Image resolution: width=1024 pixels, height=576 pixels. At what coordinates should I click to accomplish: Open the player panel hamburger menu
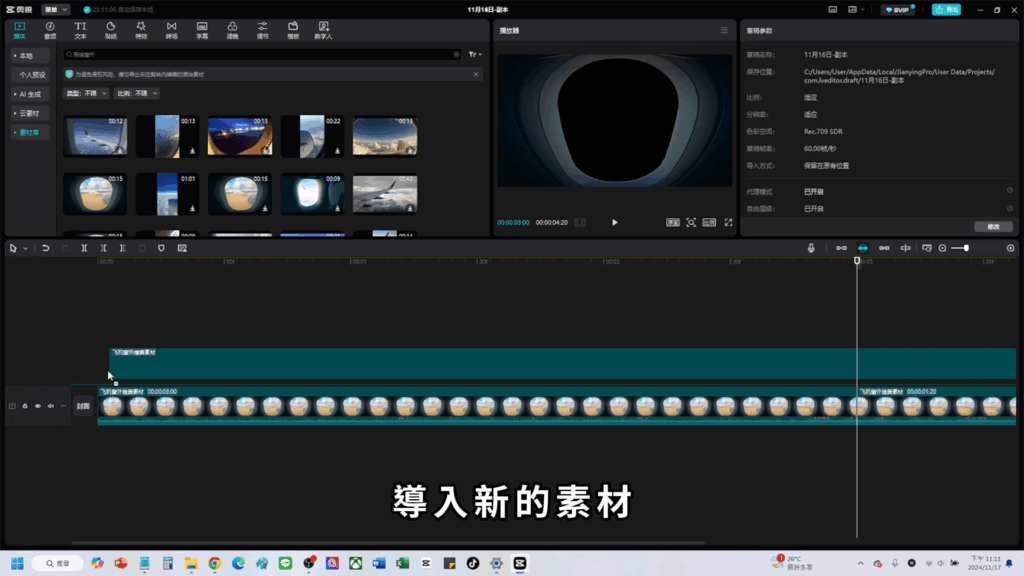[x=724, y=30]
